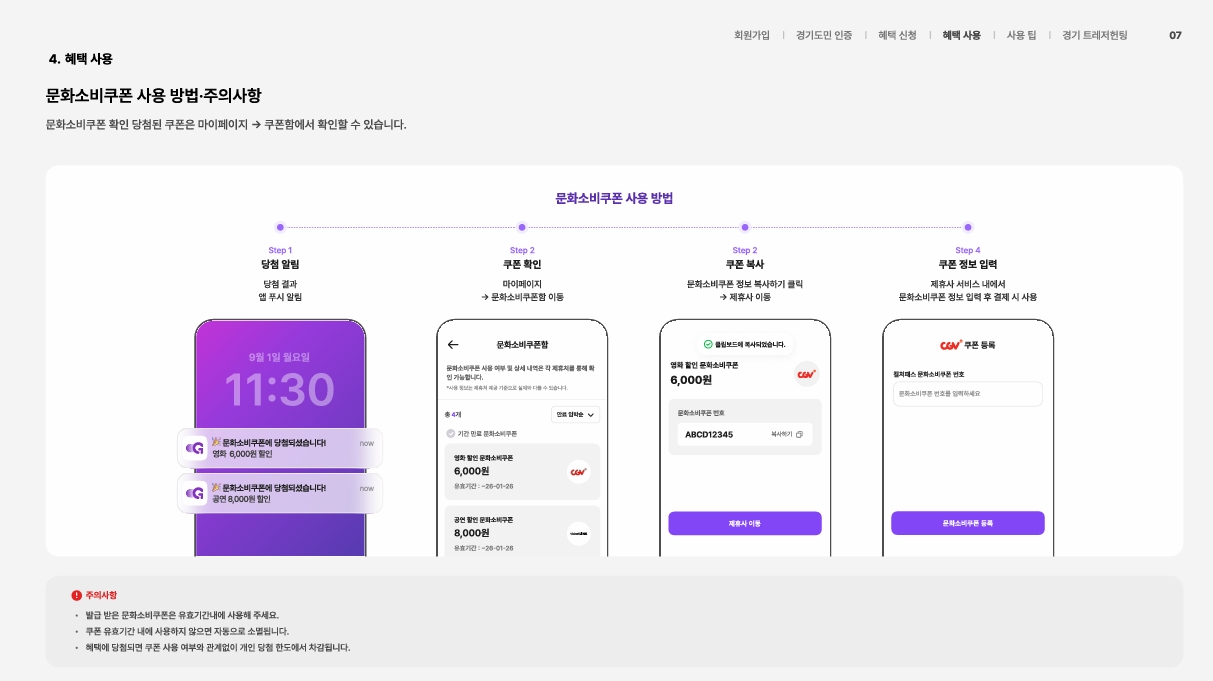Tap the back arrow in 문화소비쿠폰함
The image size is (1213, 681).
tap(453, 344)
